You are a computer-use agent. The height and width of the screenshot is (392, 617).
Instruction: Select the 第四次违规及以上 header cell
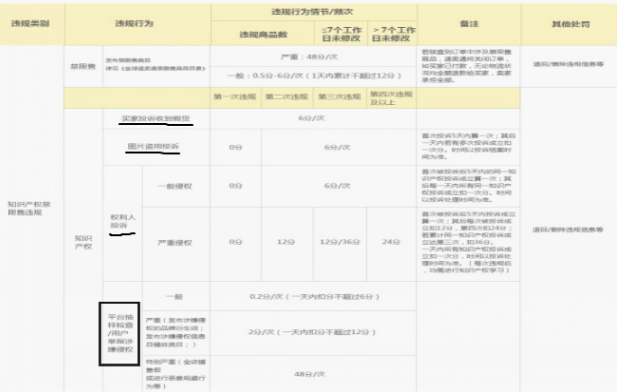(x=391, y=98)
